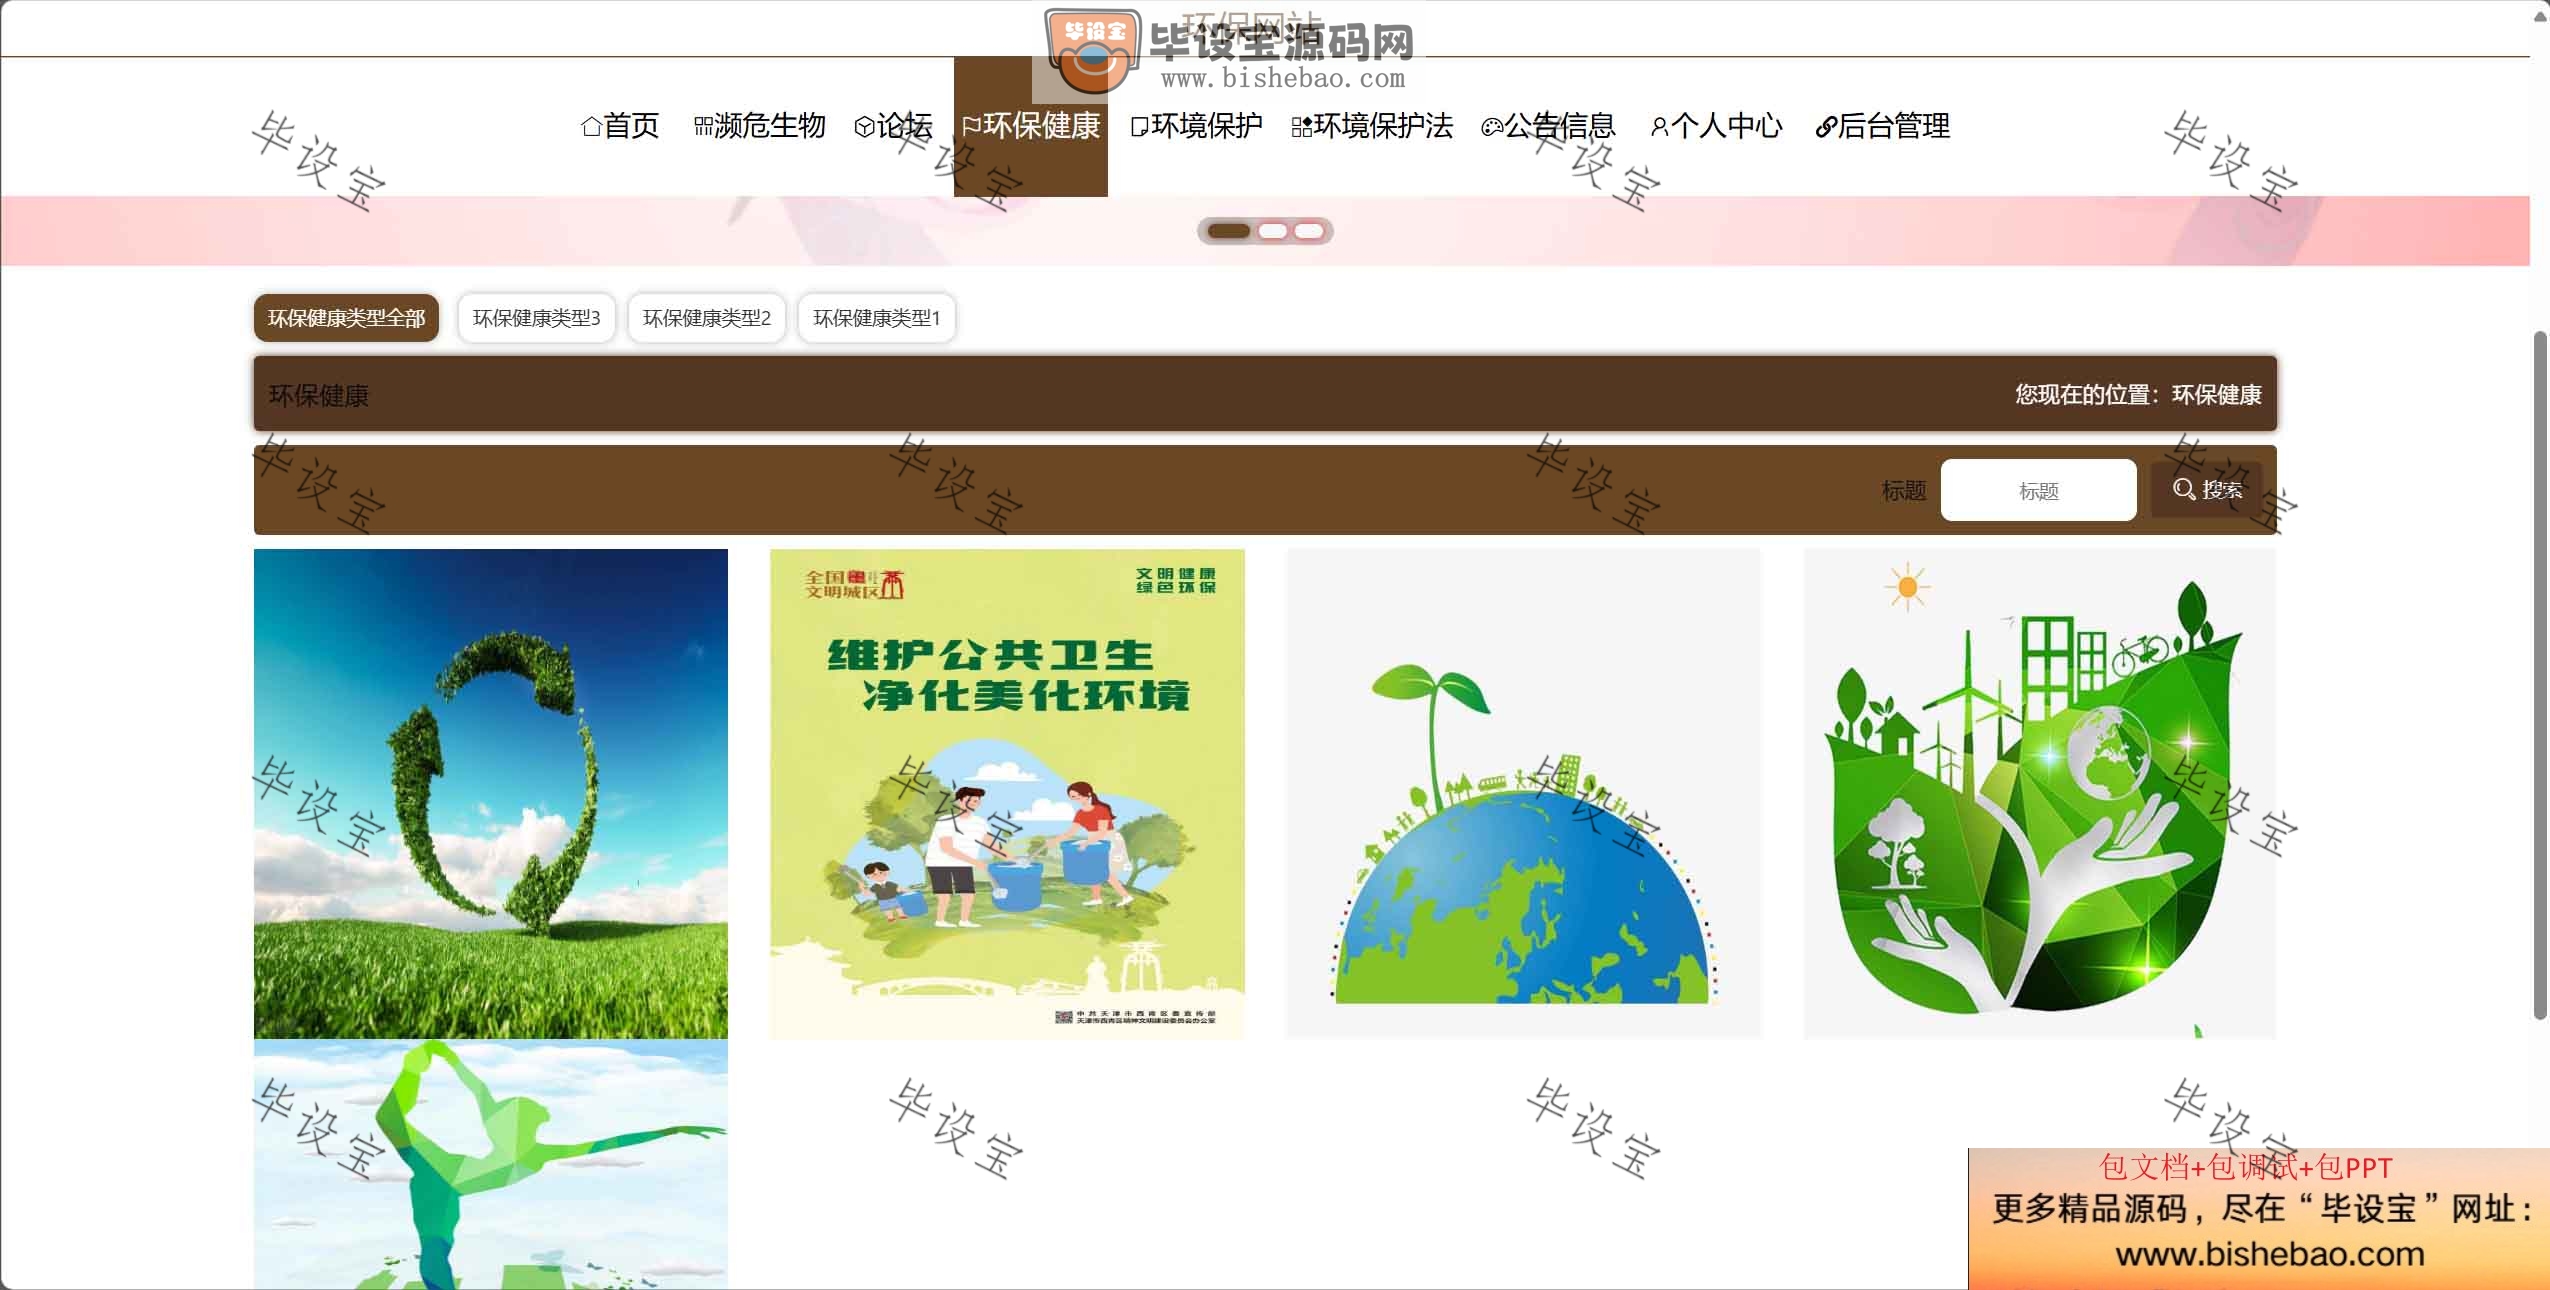Click the 搜索 button
Image resolution: width=2550 pixels, height=1290 pixels.
pyautogui.click(x=2207, y=490)
